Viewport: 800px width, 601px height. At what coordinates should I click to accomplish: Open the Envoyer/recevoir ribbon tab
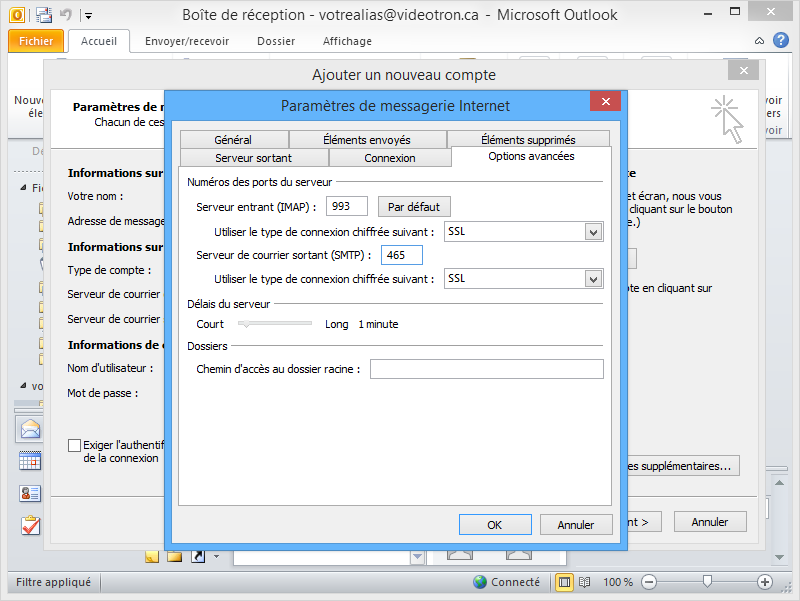point(187,41)
